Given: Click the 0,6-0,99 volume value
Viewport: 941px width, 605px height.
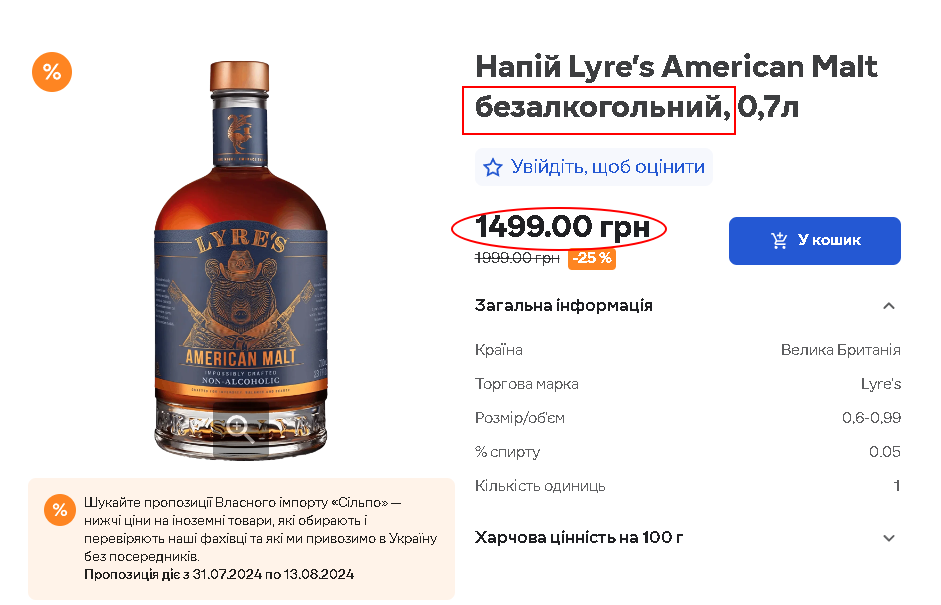Looking at the screenshot, I should click(x=871, y=418).
